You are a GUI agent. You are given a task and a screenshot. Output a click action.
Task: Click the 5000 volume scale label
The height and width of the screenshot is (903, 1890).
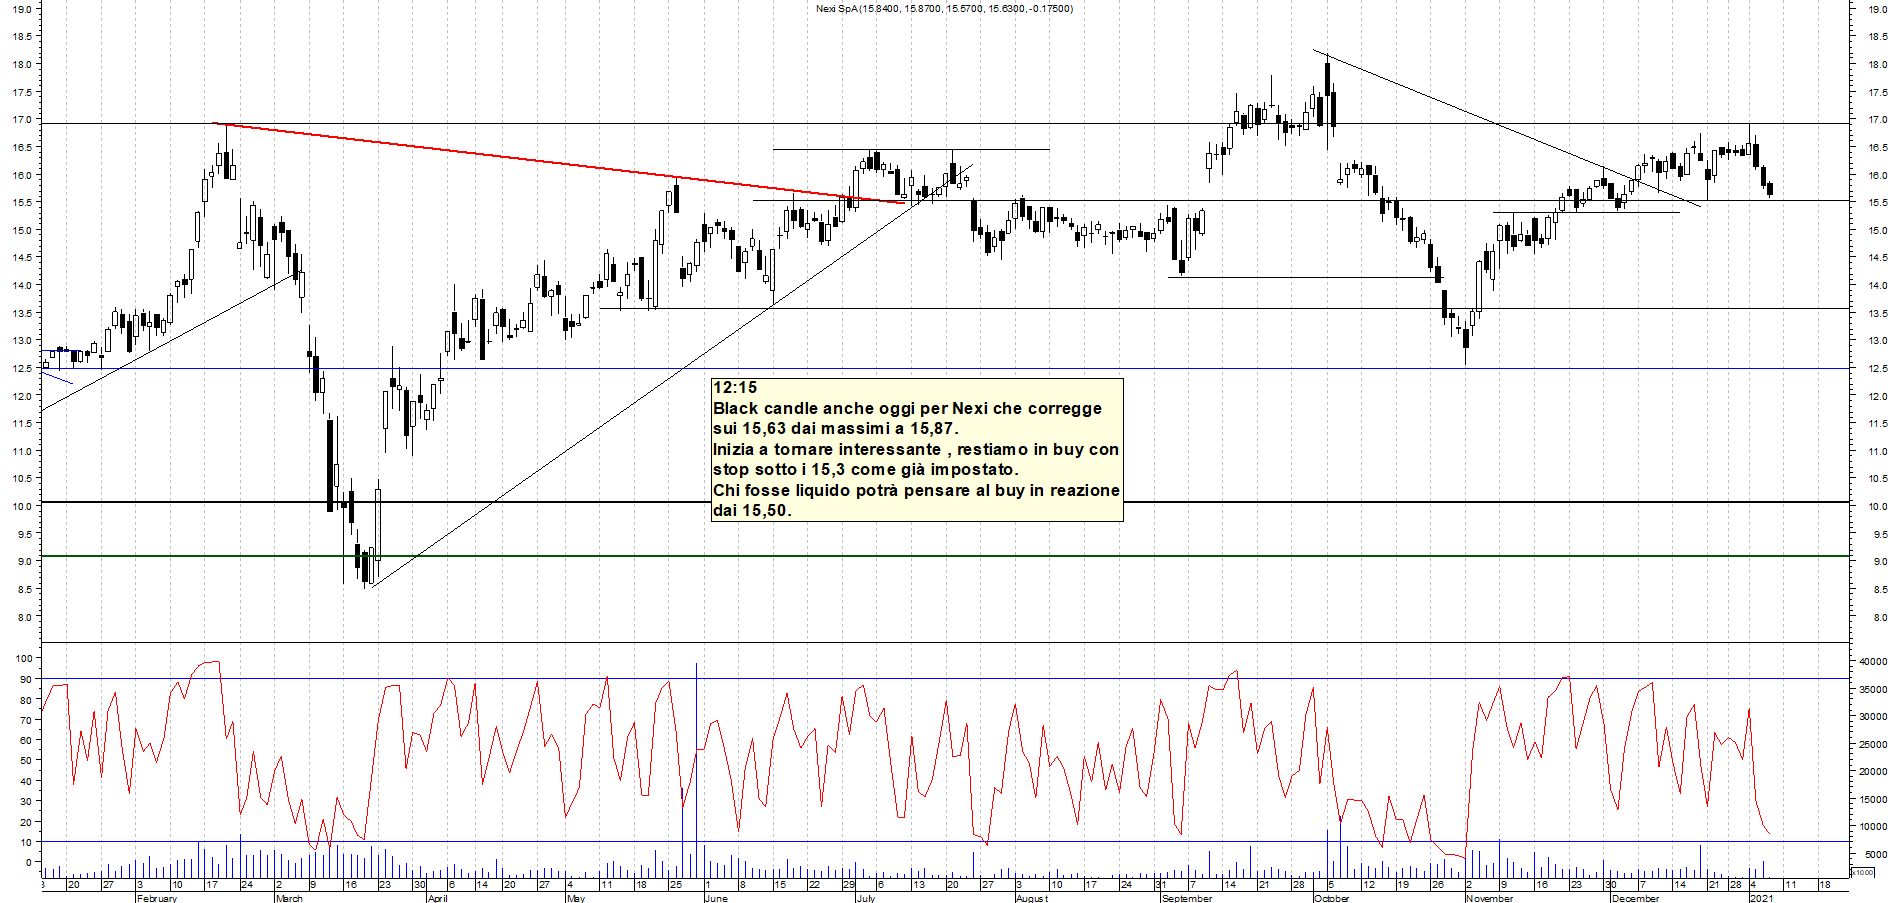pos(1875,855)
